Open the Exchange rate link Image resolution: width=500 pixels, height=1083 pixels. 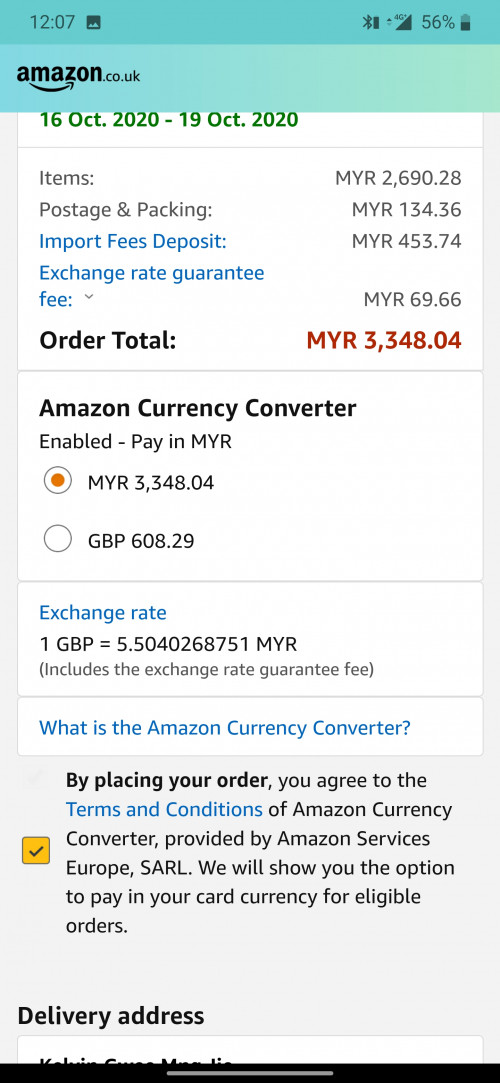[103, 613]
